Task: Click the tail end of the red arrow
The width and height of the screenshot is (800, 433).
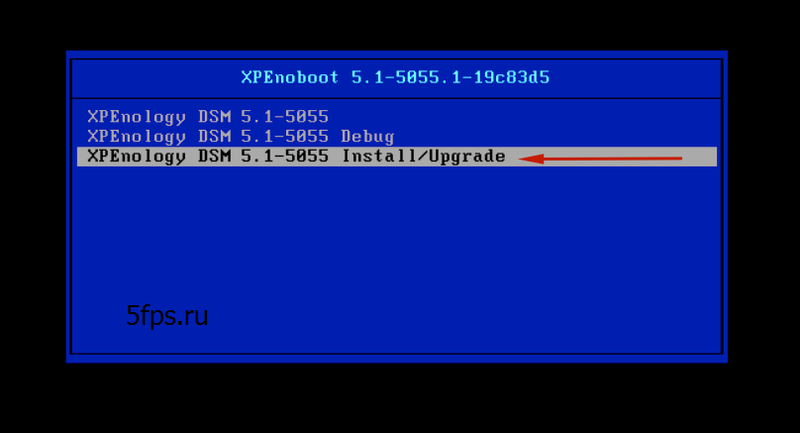Action: tap(679, 158)
